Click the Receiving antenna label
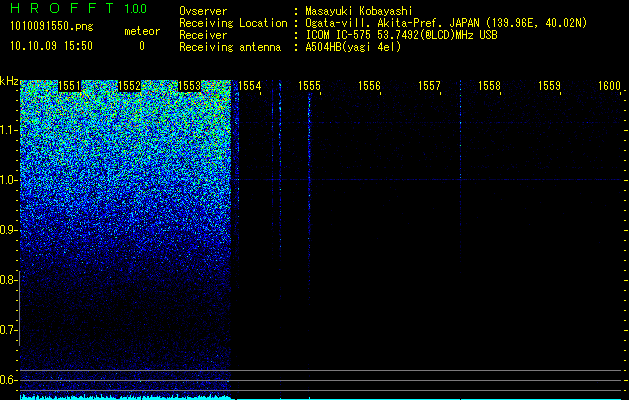The width and height of the screenshot is (629, 400). coord(230,47)
